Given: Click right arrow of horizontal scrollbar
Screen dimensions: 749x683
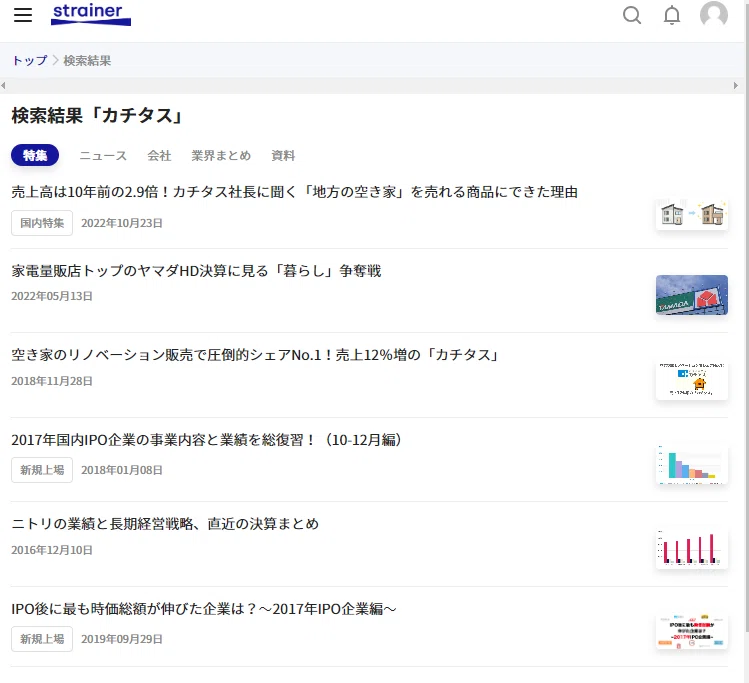Looking at the screenshot, I should (x=736, y=85).
